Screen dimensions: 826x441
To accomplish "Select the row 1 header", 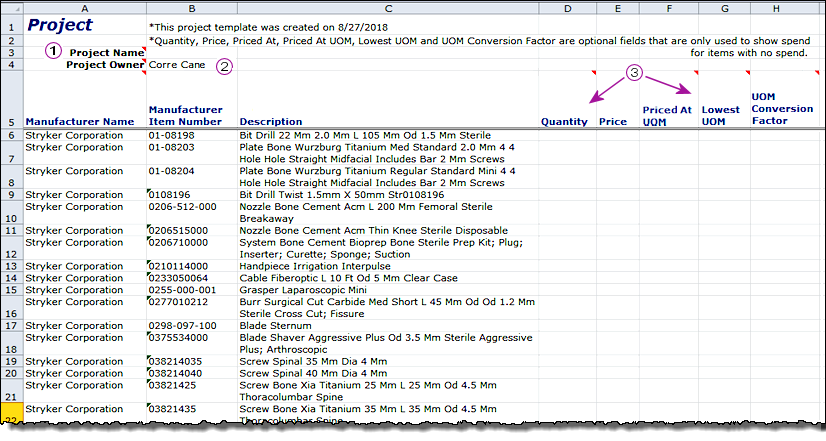I will [11, 24].
